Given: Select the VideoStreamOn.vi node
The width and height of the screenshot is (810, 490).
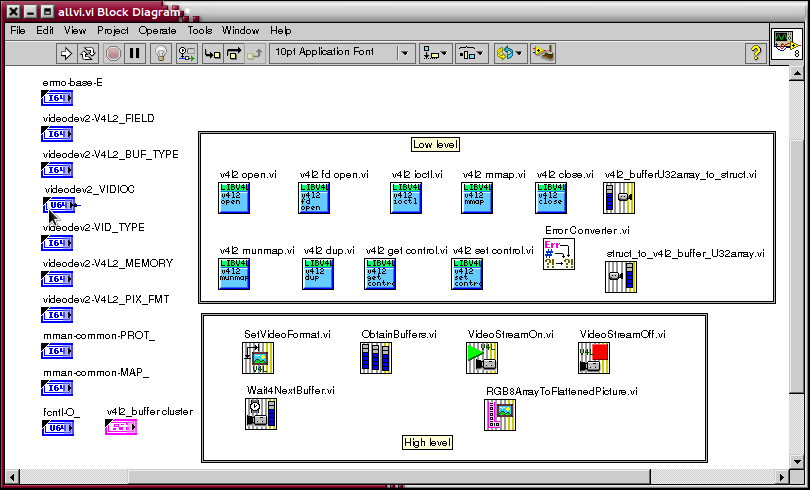Looking at the screenshot, I should [481, 358].
